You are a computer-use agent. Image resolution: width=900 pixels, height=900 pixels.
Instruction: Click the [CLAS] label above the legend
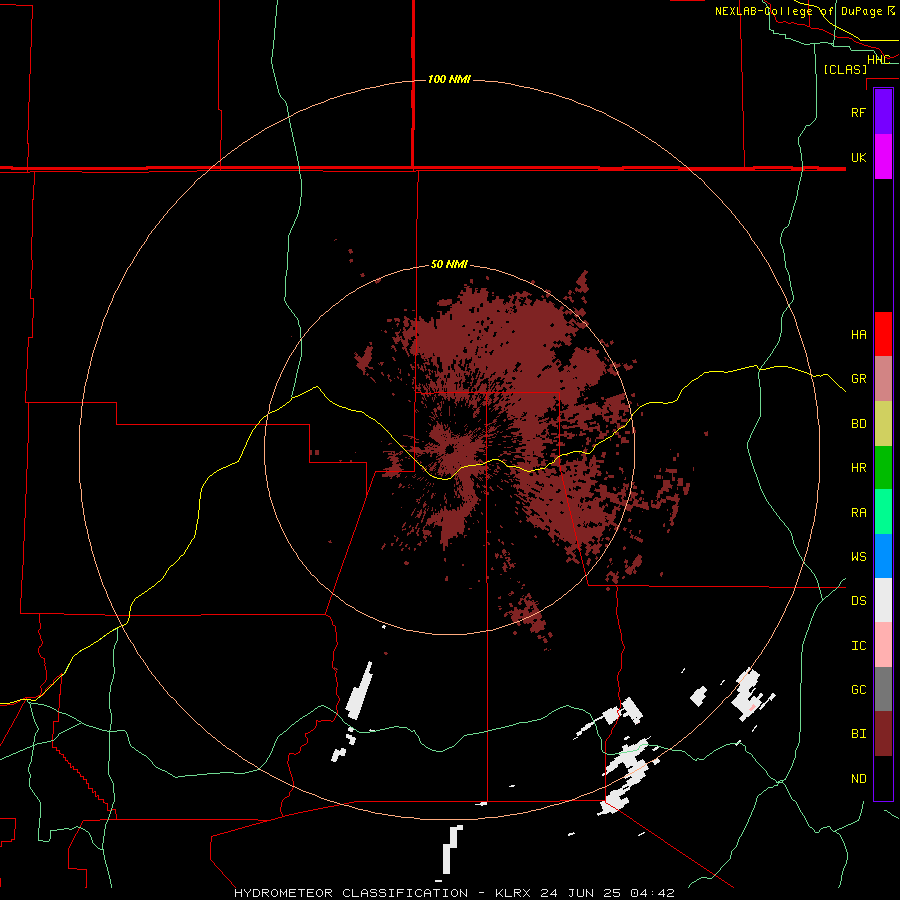coord(845,70)
